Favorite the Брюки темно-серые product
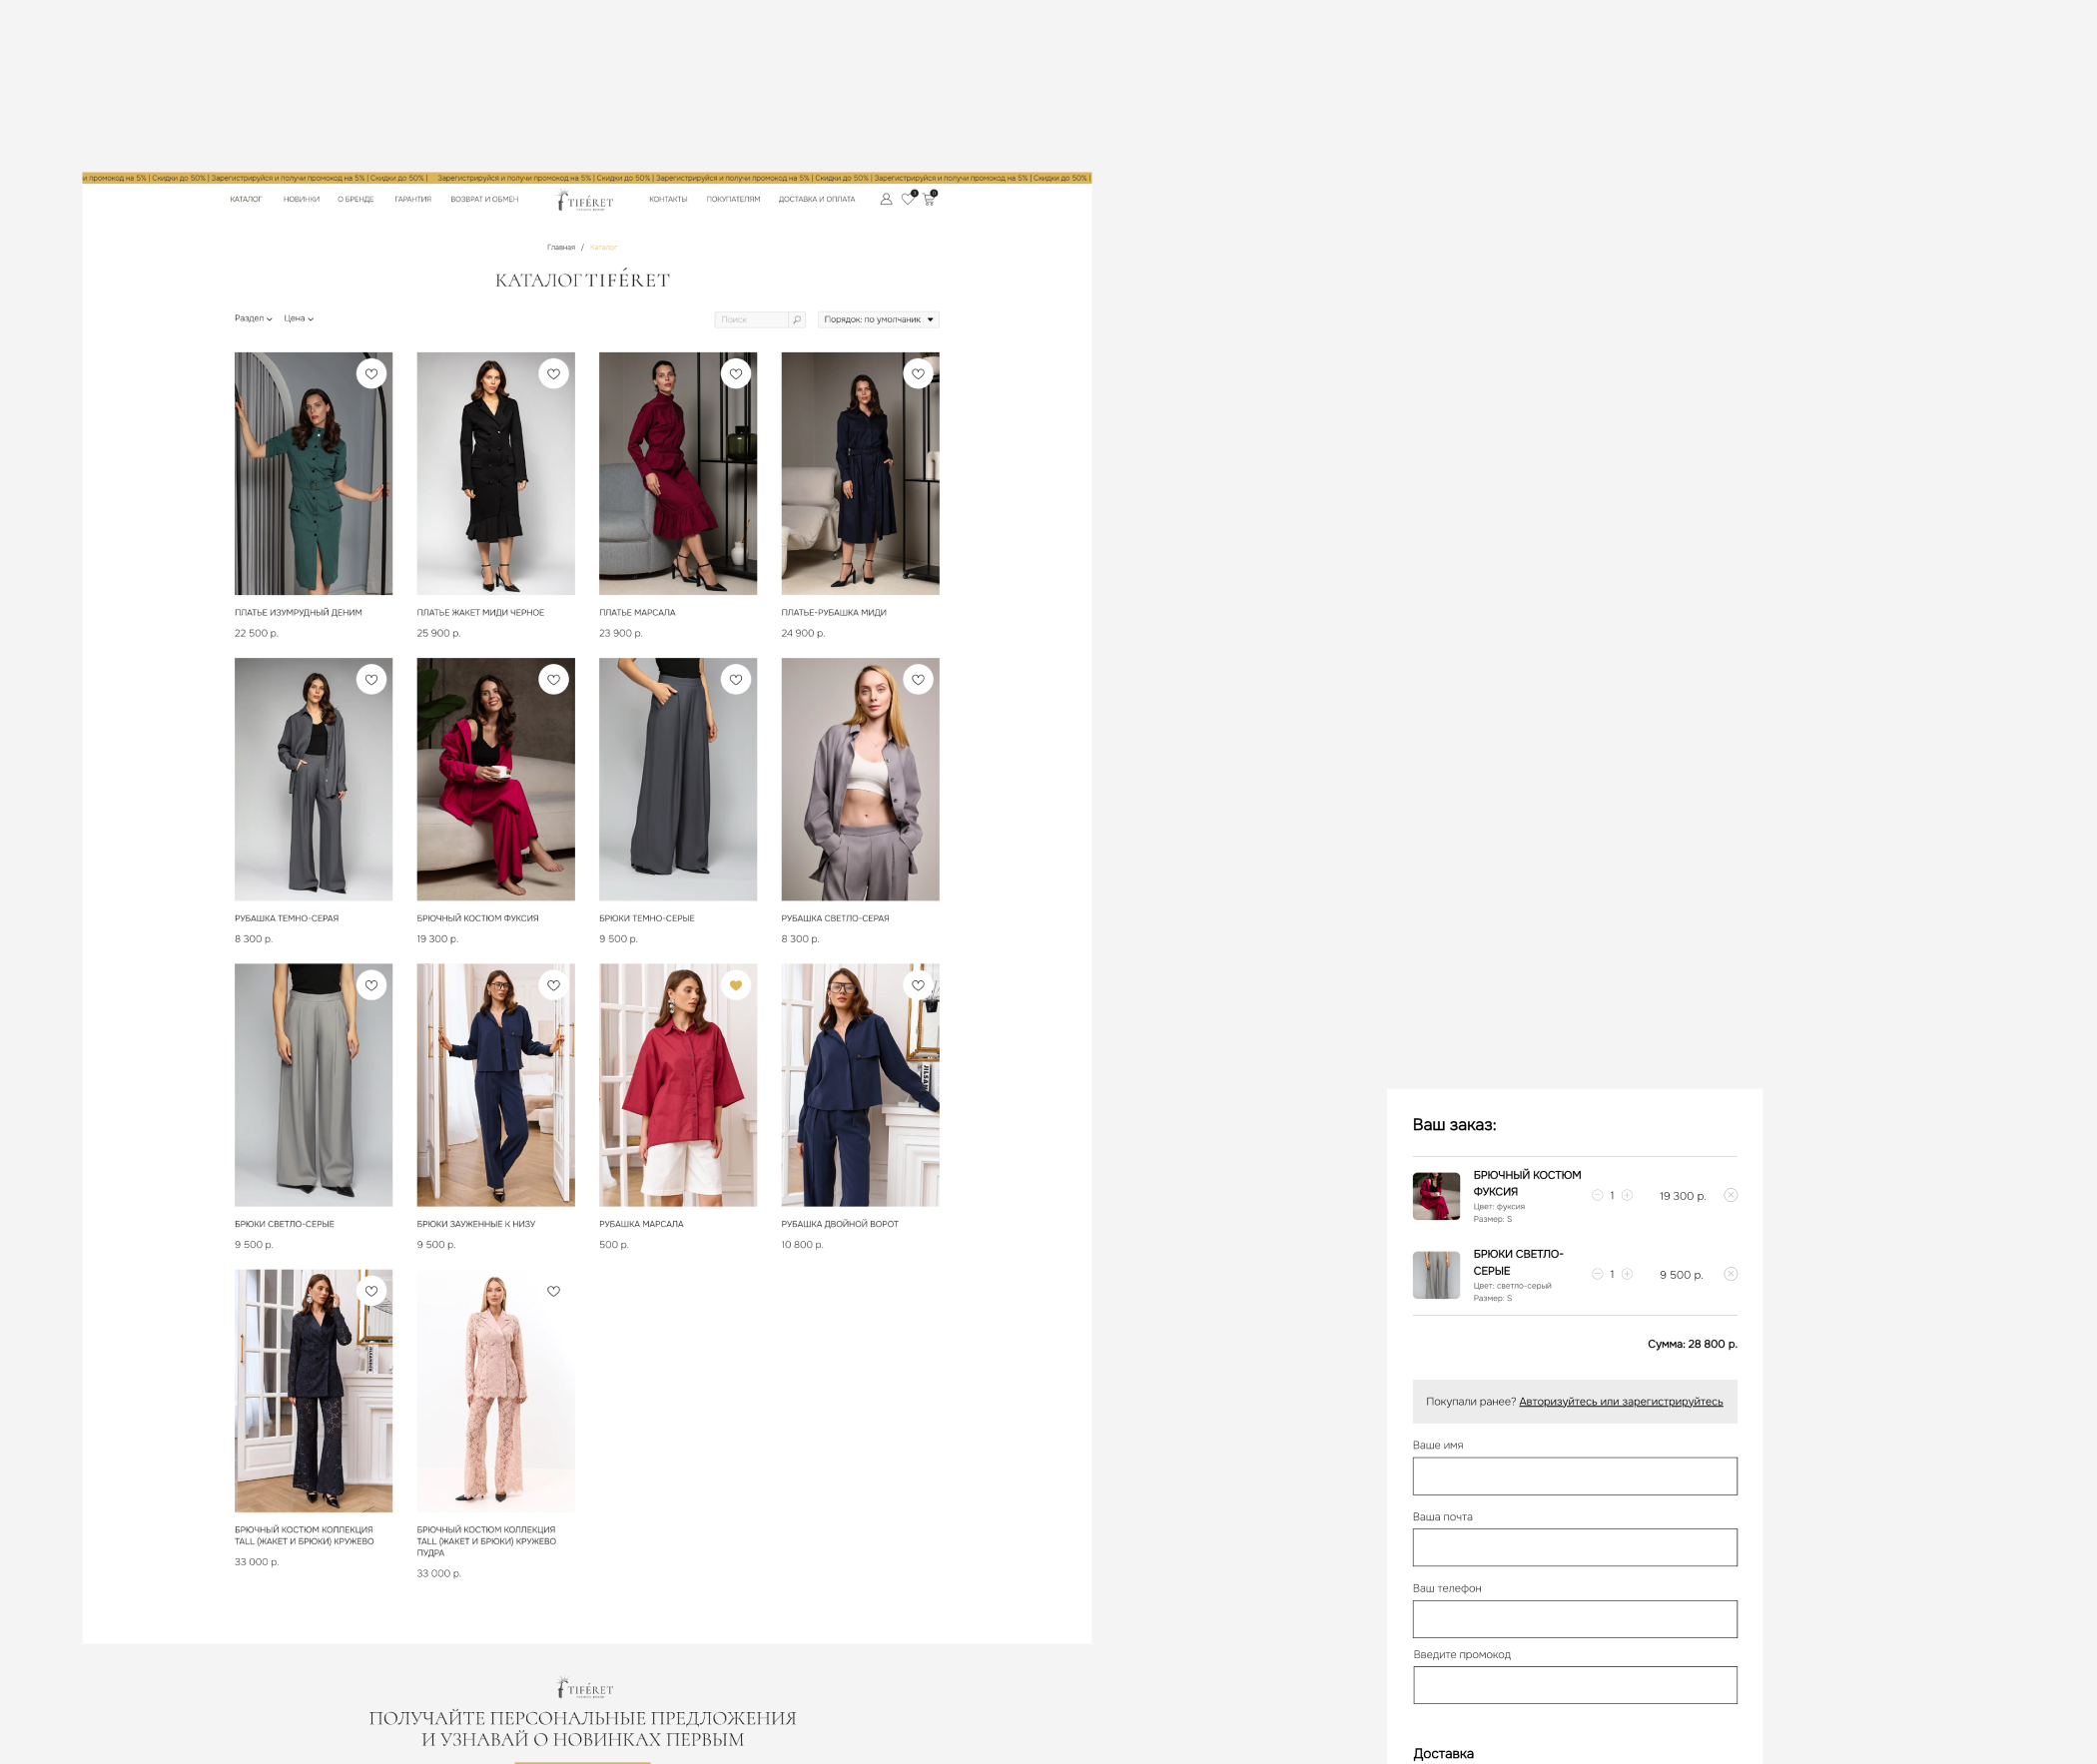The image size is (2097, 1764). 736,680
